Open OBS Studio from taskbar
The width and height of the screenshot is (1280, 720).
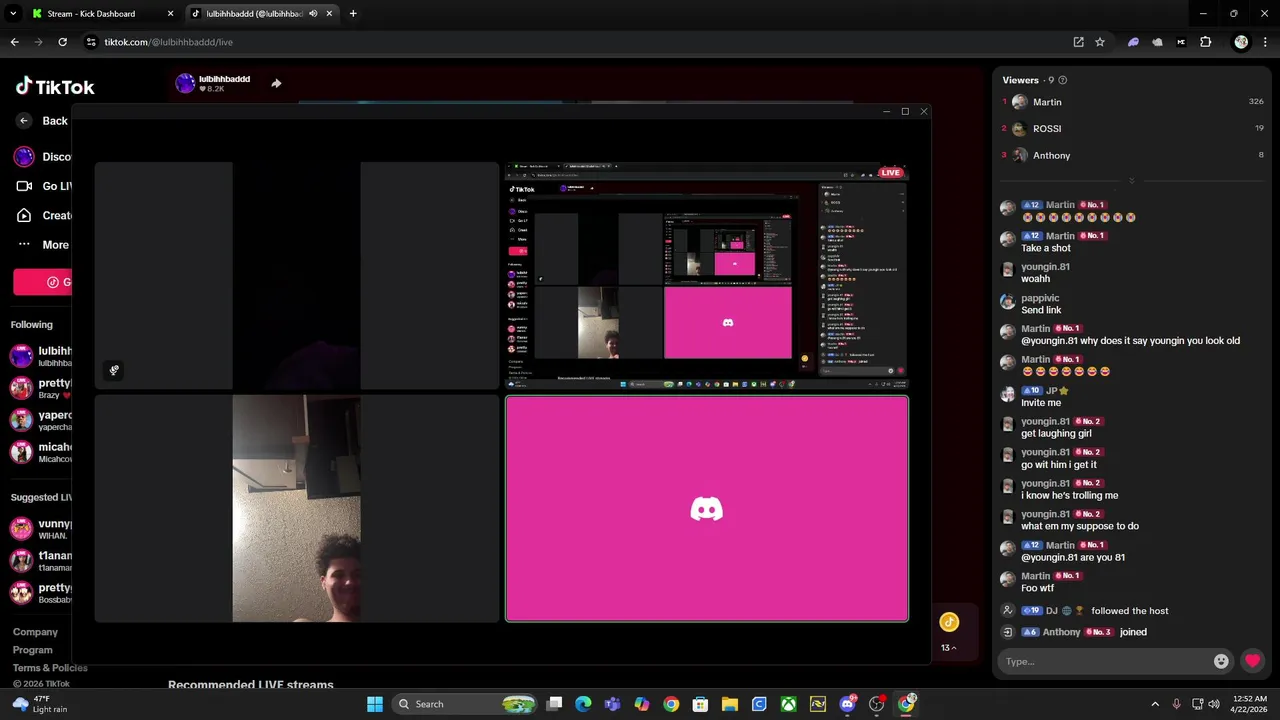(877, 704)
